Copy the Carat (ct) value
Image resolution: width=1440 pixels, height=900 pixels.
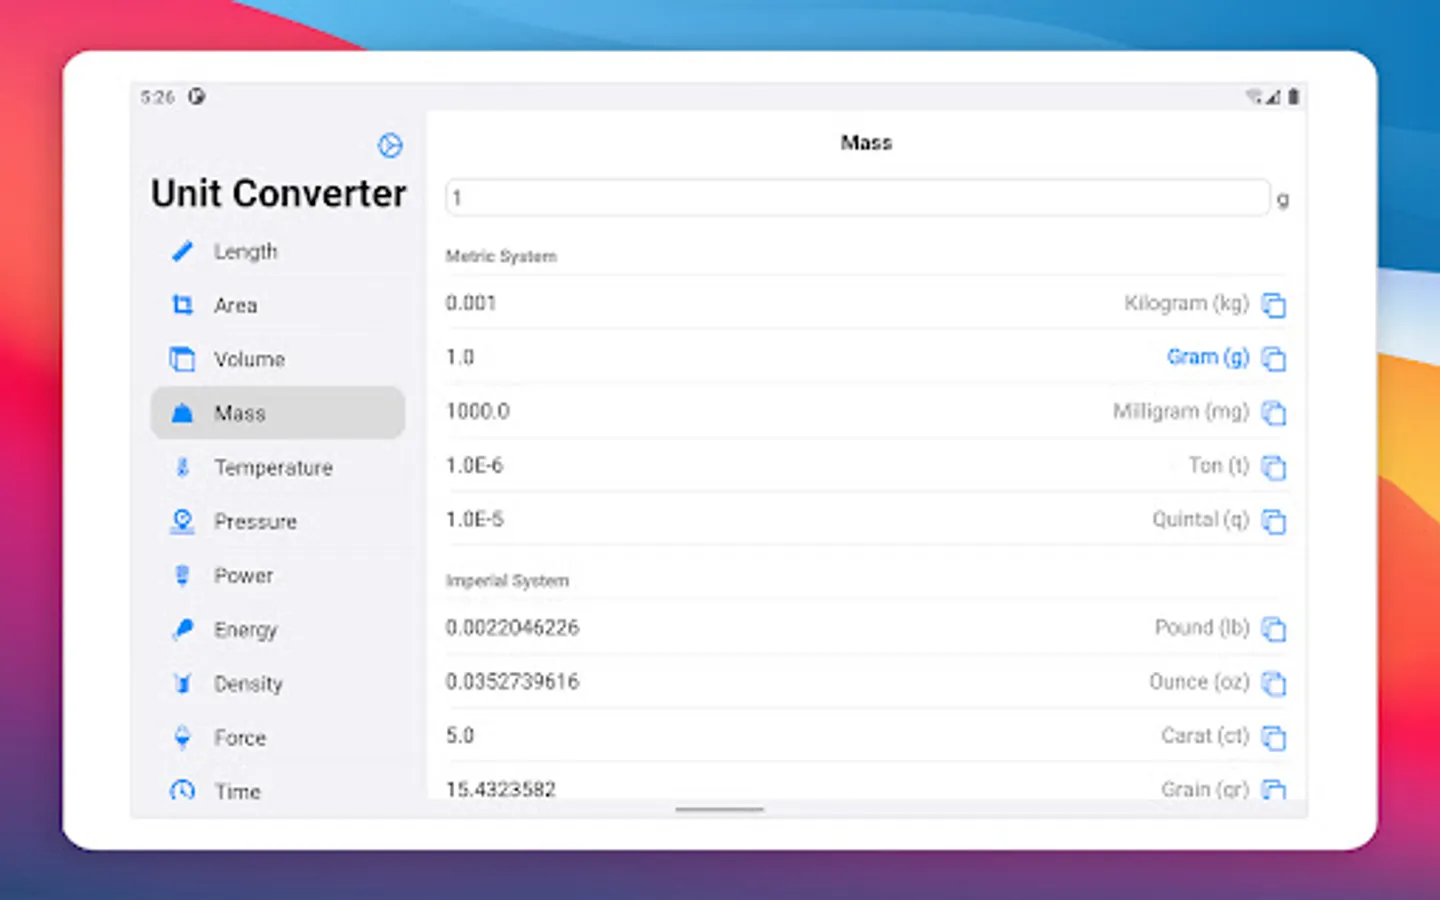(1274, 736)
